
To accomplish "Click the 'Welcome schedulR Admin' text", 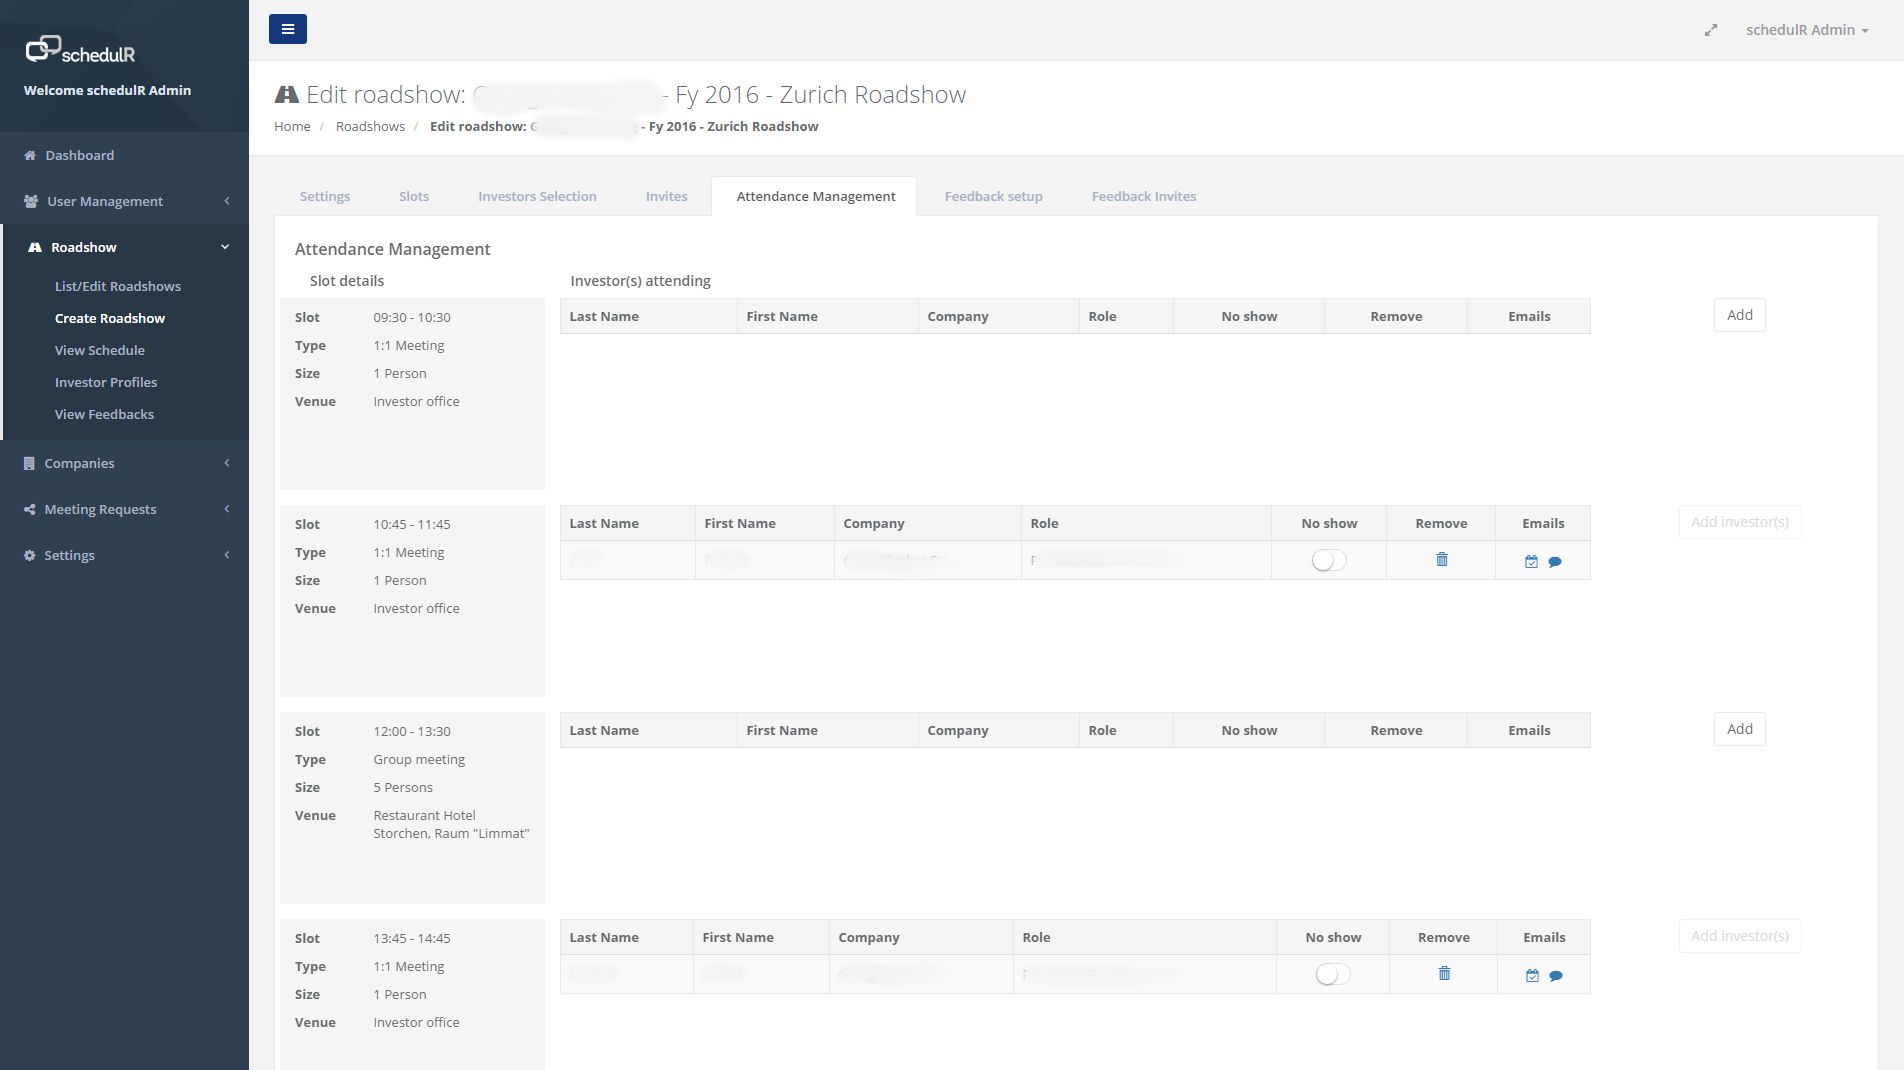I will (107, 90).
